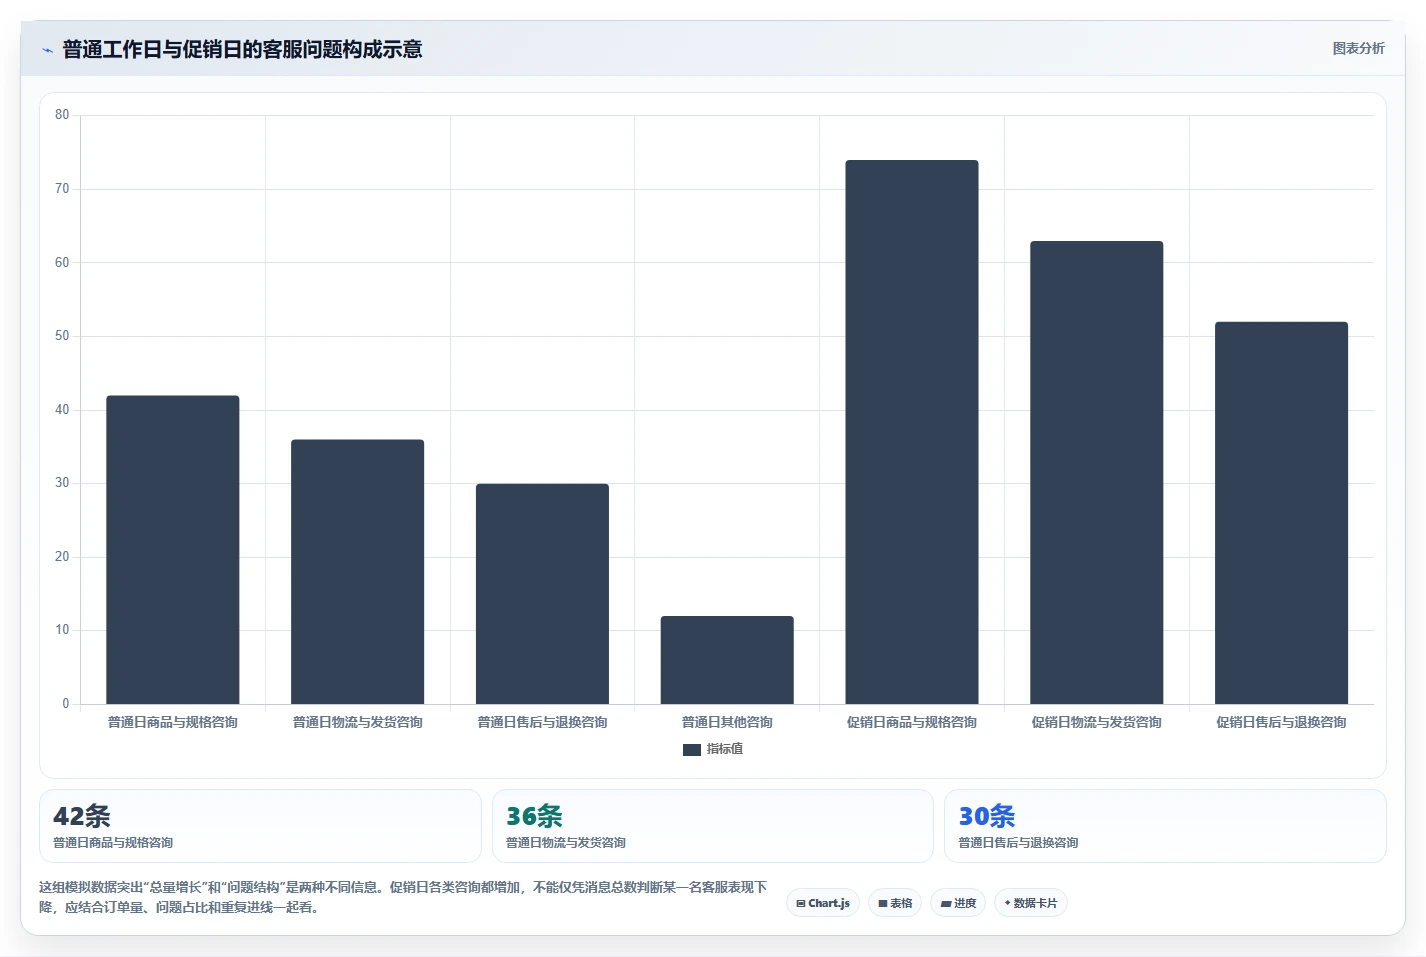Click the small blue icon beside the title
The image size is (1426, 957).
[47, 50]
